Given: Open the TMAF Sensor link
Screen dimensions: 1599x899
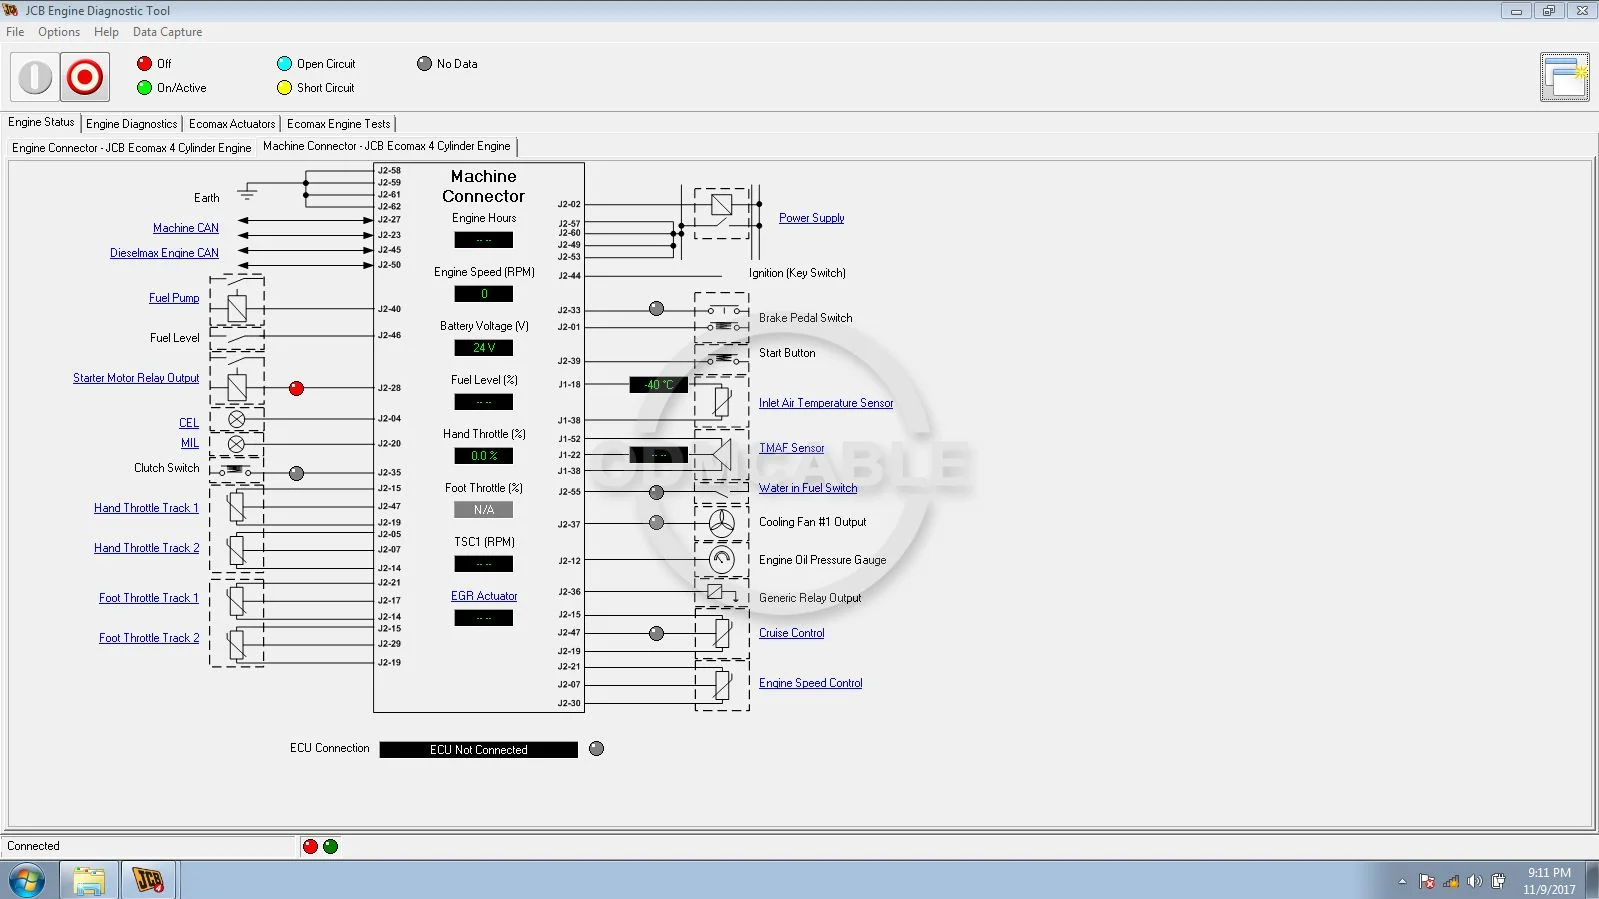Looking at the screenshot, I should (791, 448).
